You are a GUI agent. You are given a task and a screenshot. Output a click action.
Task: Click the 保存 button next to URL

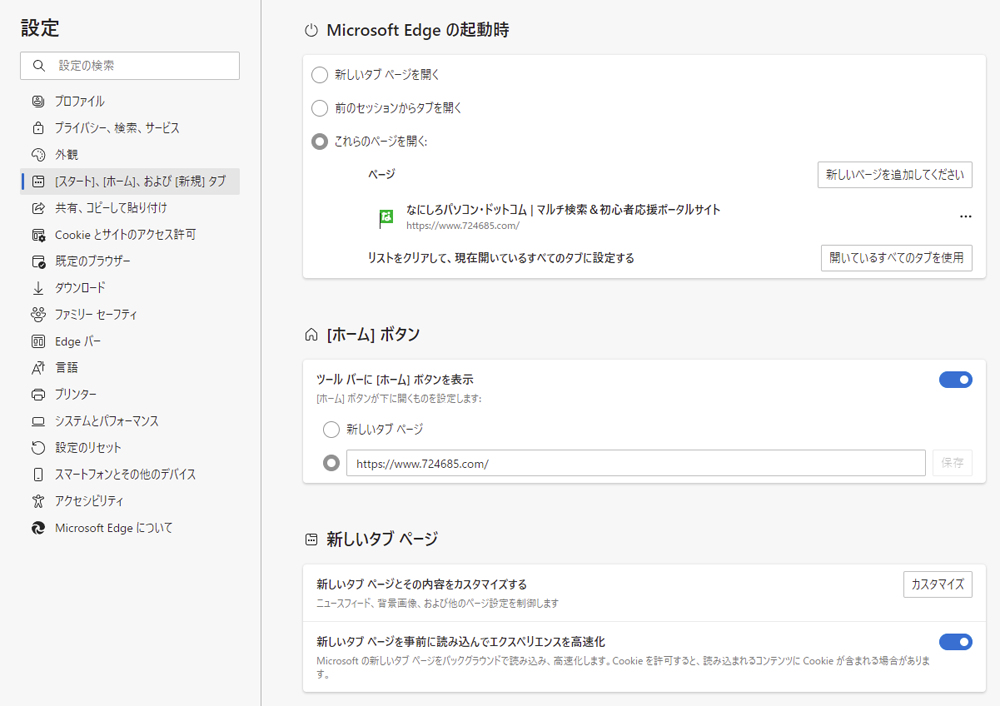click(952, 462)
